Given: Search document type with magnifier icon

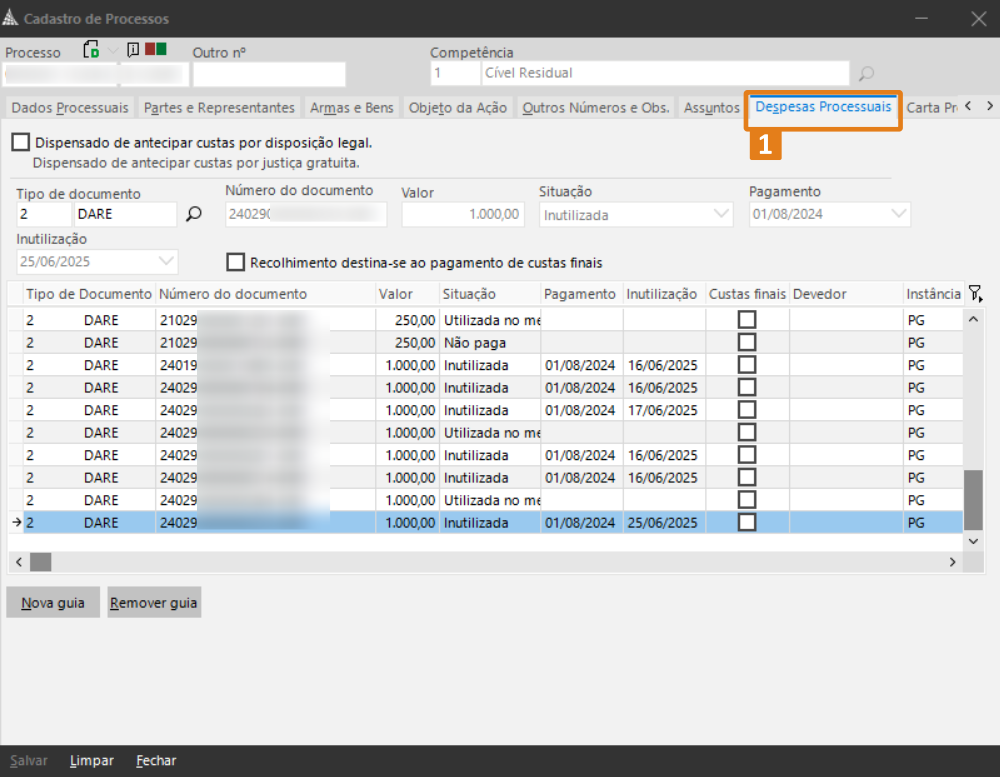Looking at the screenshot, I should (194, 214).
